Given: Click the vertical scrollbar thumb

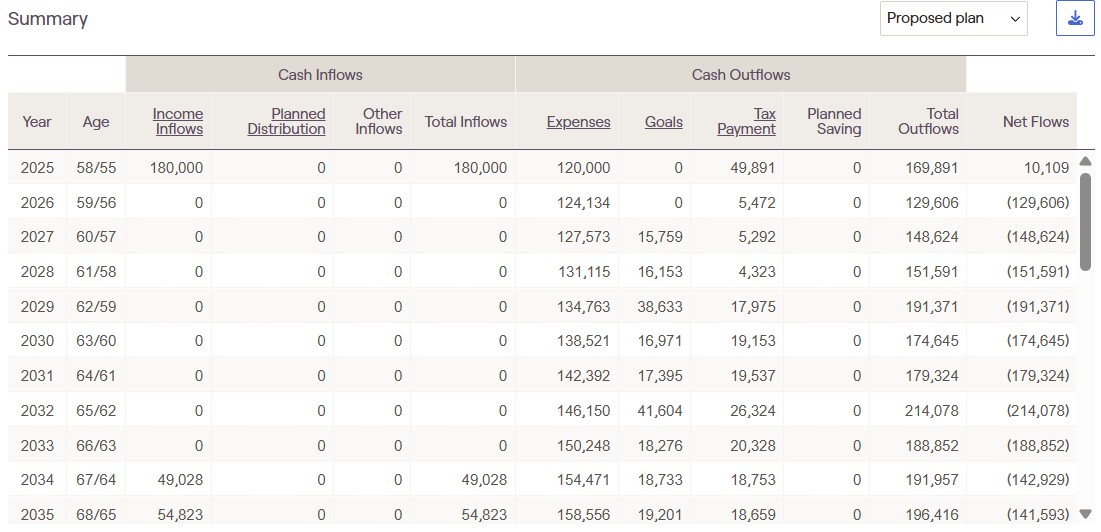Looking at the screenshot, I should 1086,220.
